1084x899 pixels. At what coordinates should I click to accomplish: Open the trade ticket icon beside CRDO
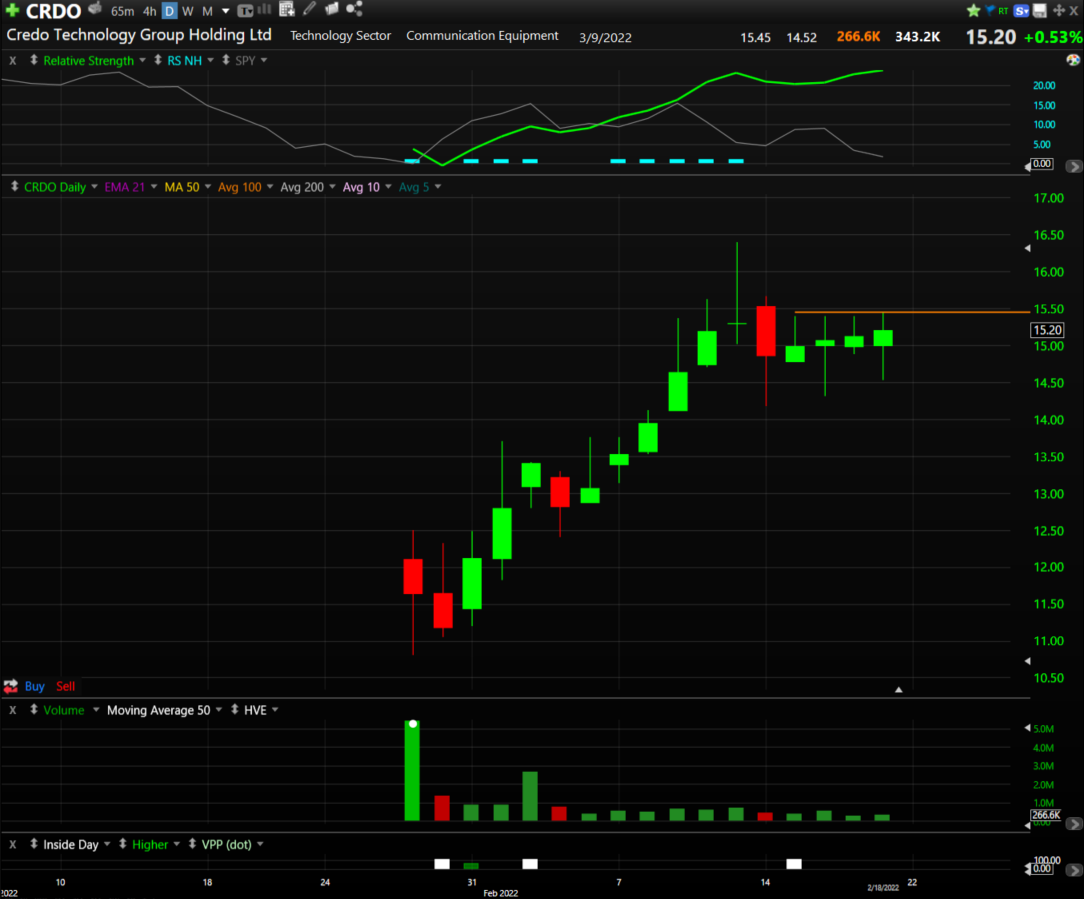pos(95,9)
